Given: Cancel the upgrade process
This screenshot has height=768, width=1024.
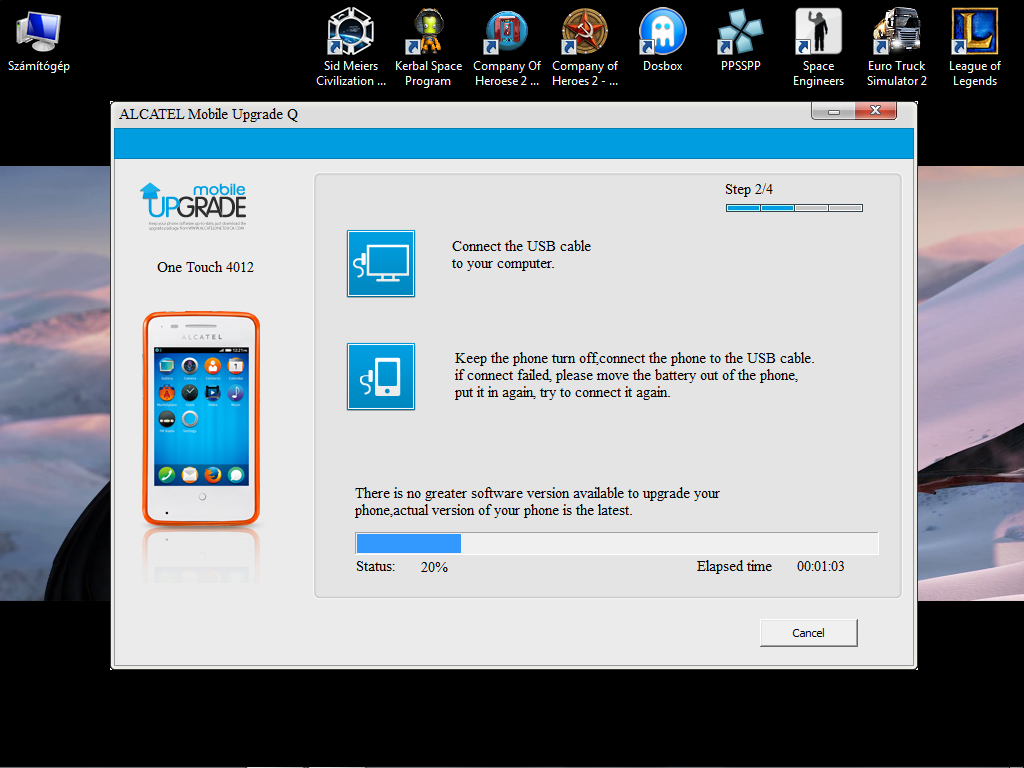Looking at the screenshot, I should [808, 633].
